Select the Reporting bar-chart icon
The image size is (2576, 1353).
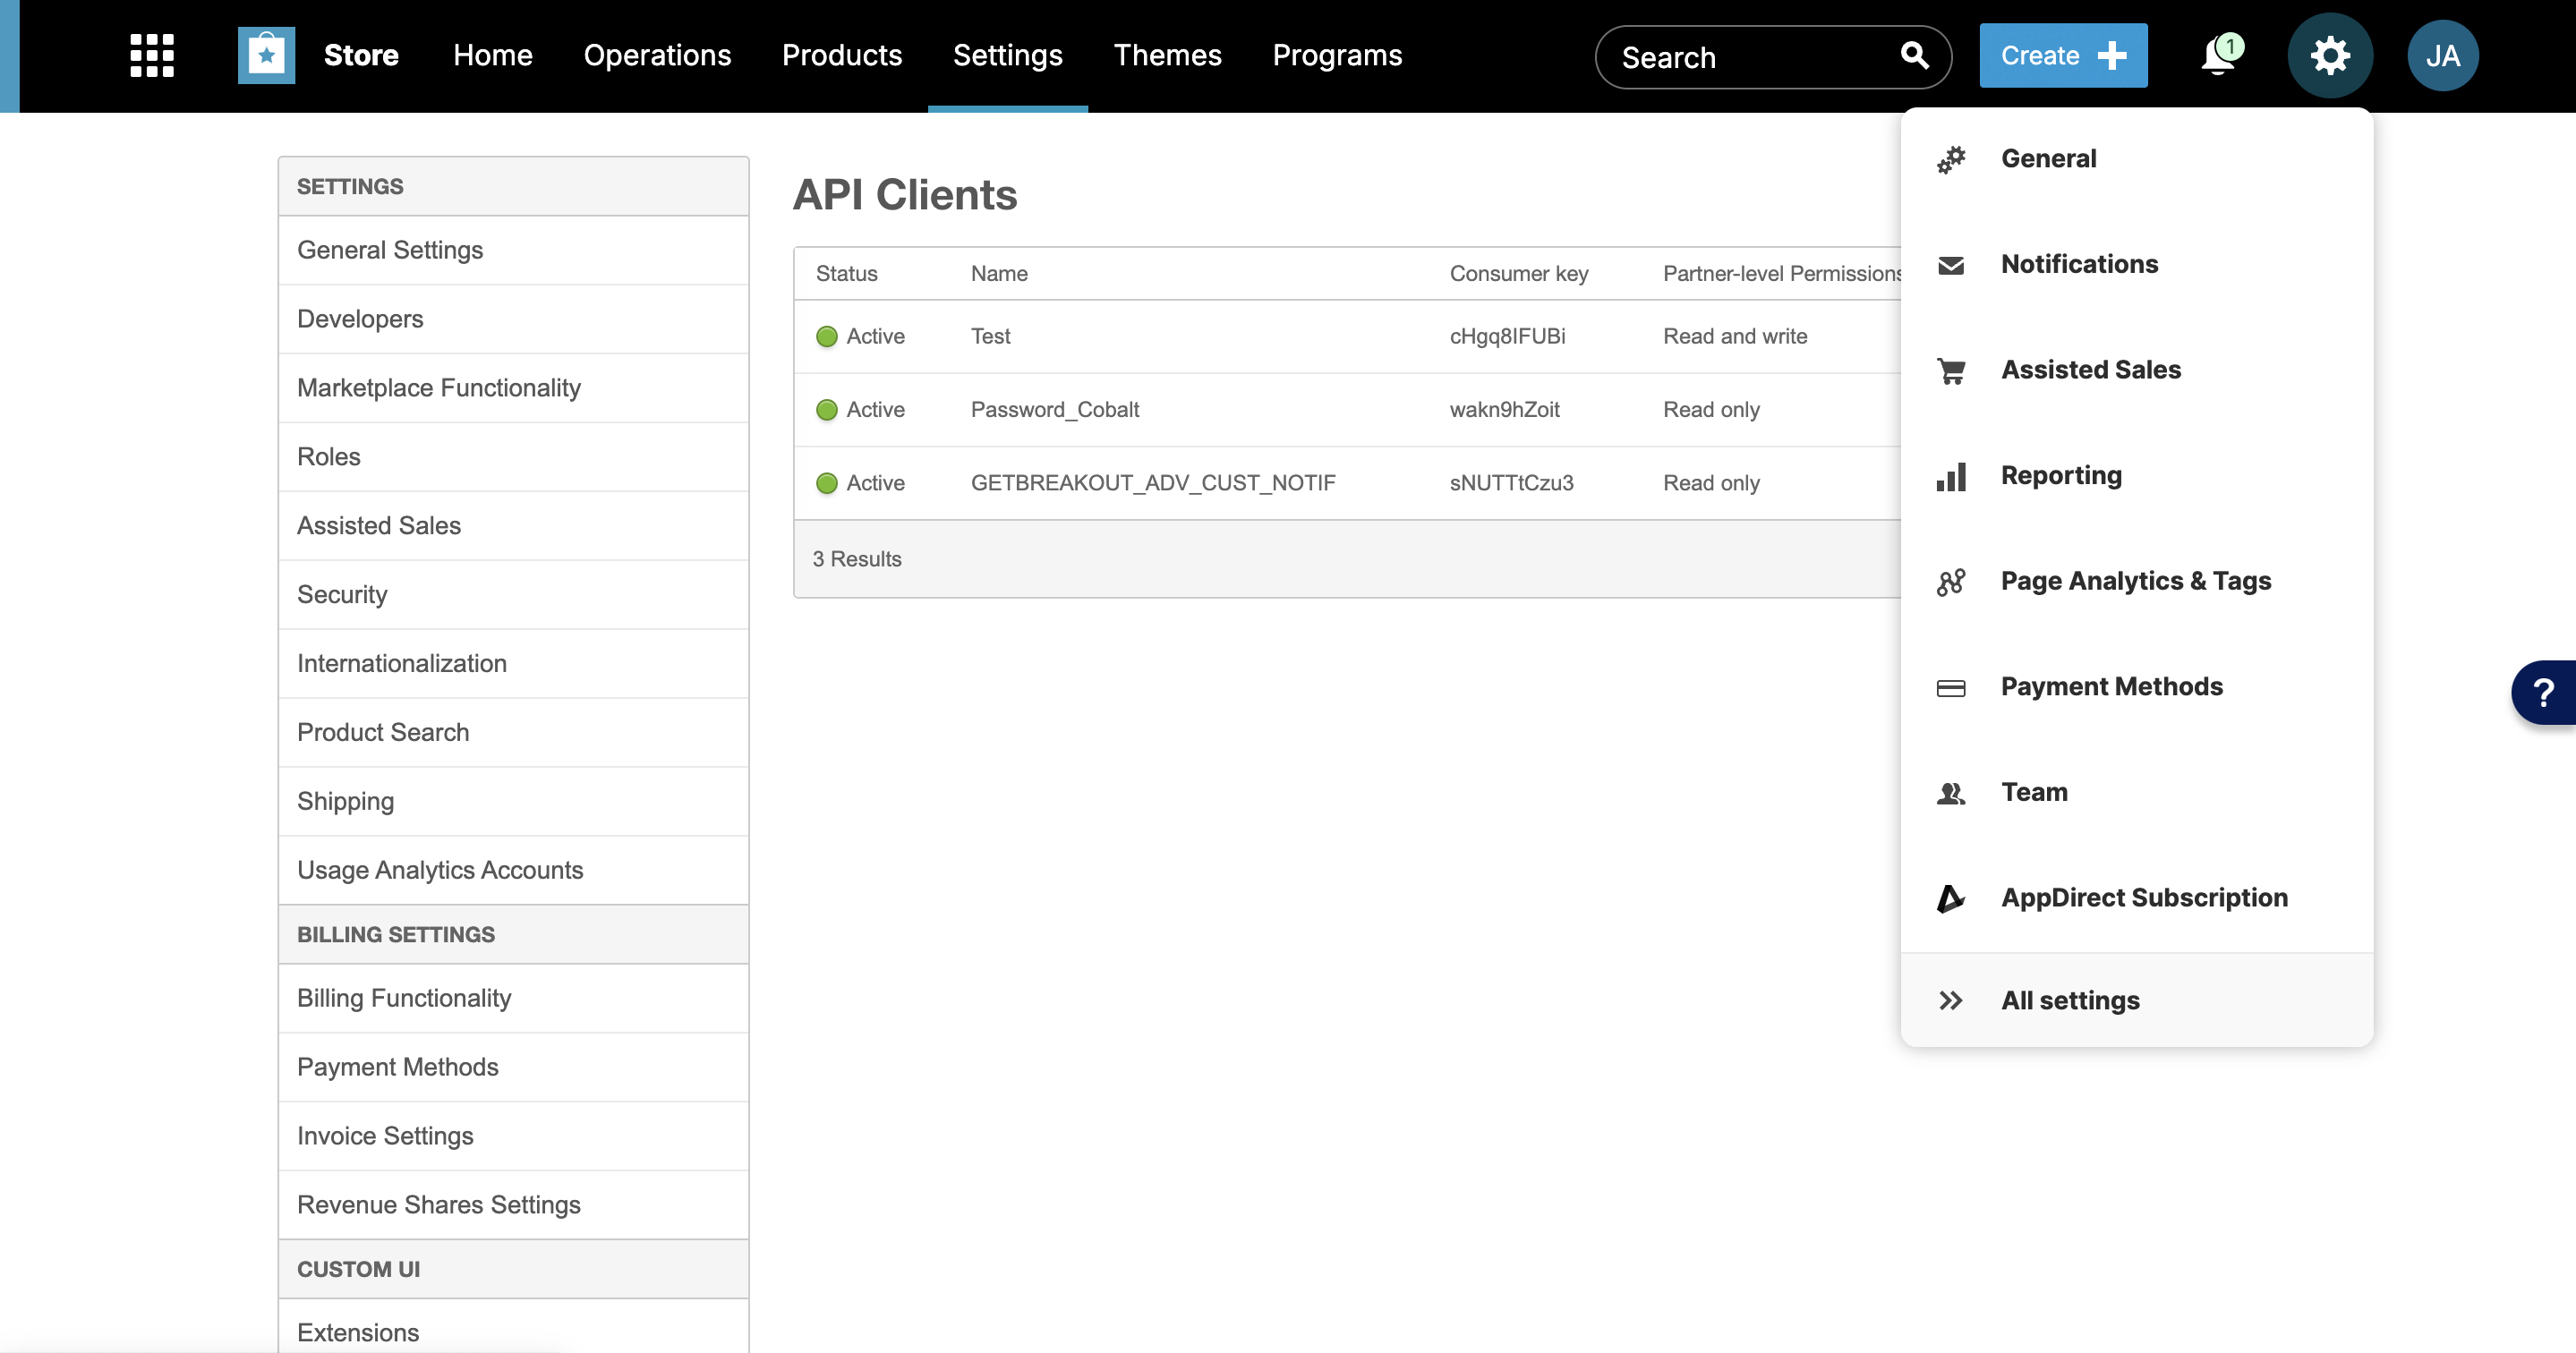1951,477
